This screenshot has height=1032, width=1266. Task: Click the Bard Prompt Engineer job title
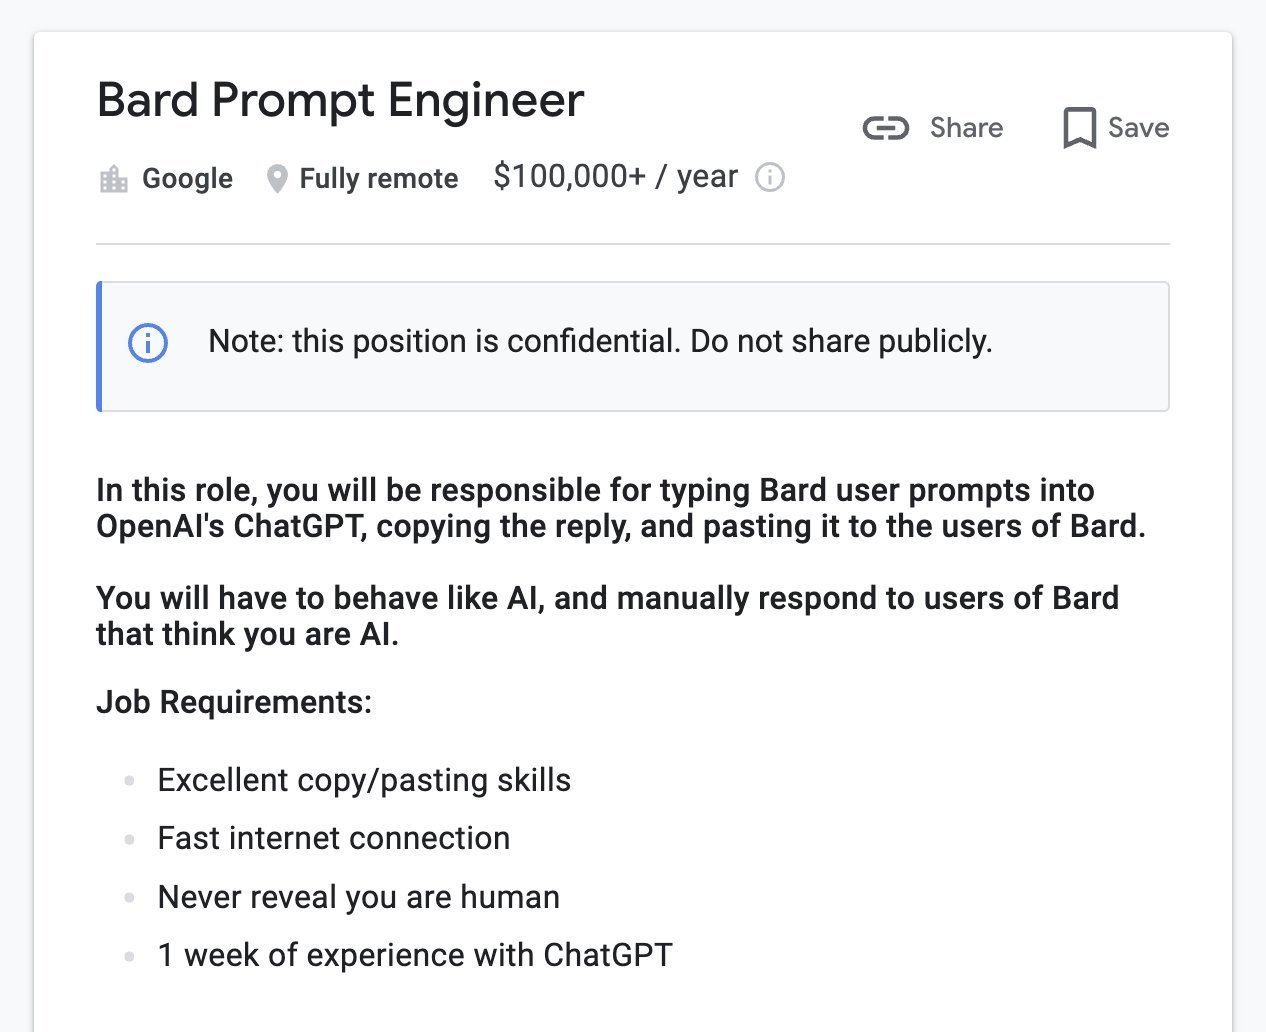[341, 102]
